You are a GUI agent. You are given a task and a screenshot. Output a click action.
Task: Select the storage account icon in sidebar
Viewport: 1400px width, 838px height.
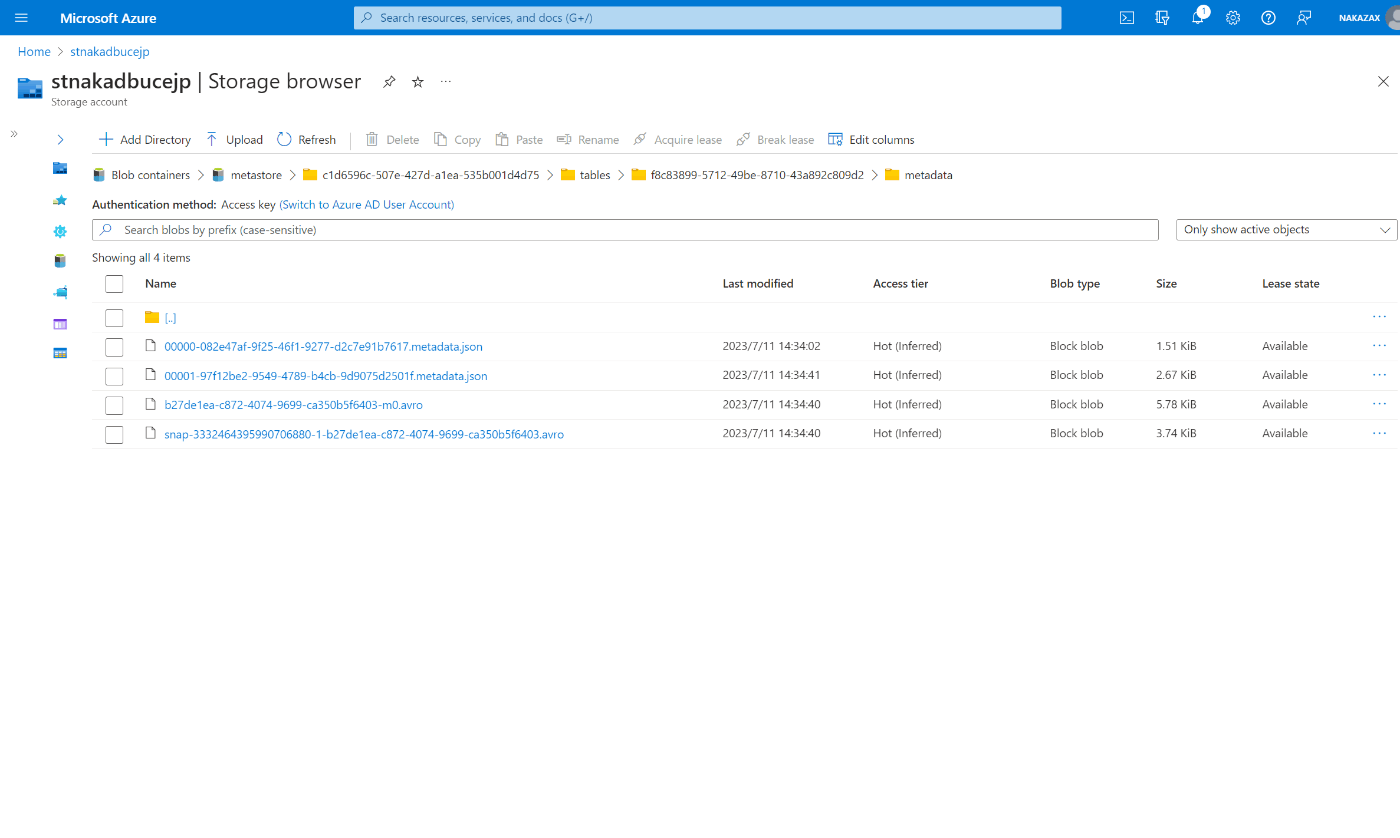point(60,169)
